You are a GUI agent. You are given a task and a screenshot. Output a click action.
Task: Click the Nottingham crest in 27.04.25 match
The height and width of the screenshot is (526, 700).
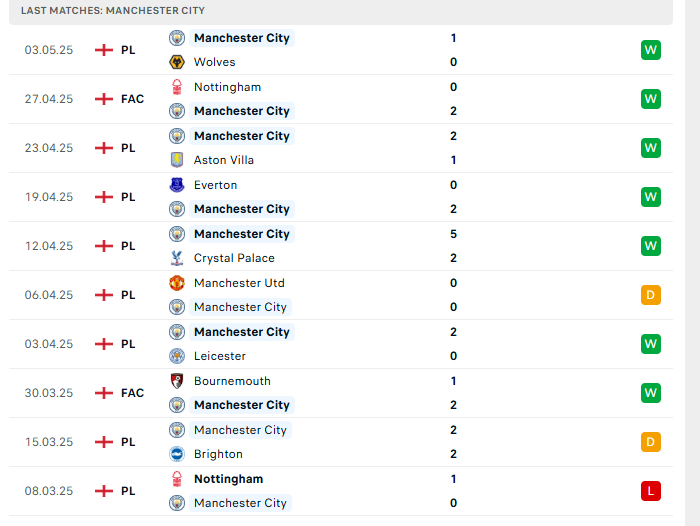(177, 87)
